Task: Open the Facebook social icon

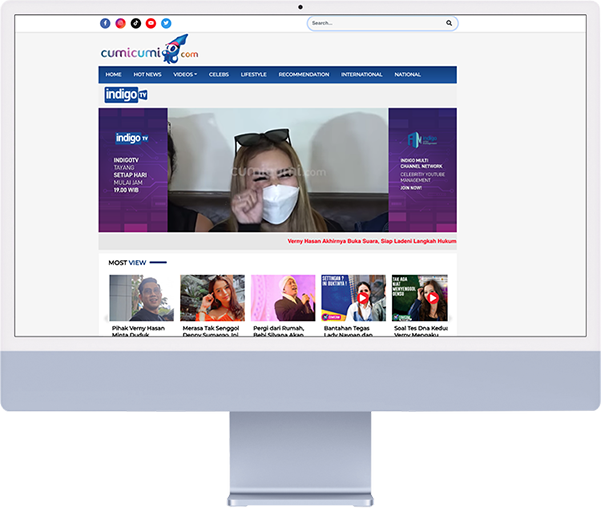Action: coord(105,23)
